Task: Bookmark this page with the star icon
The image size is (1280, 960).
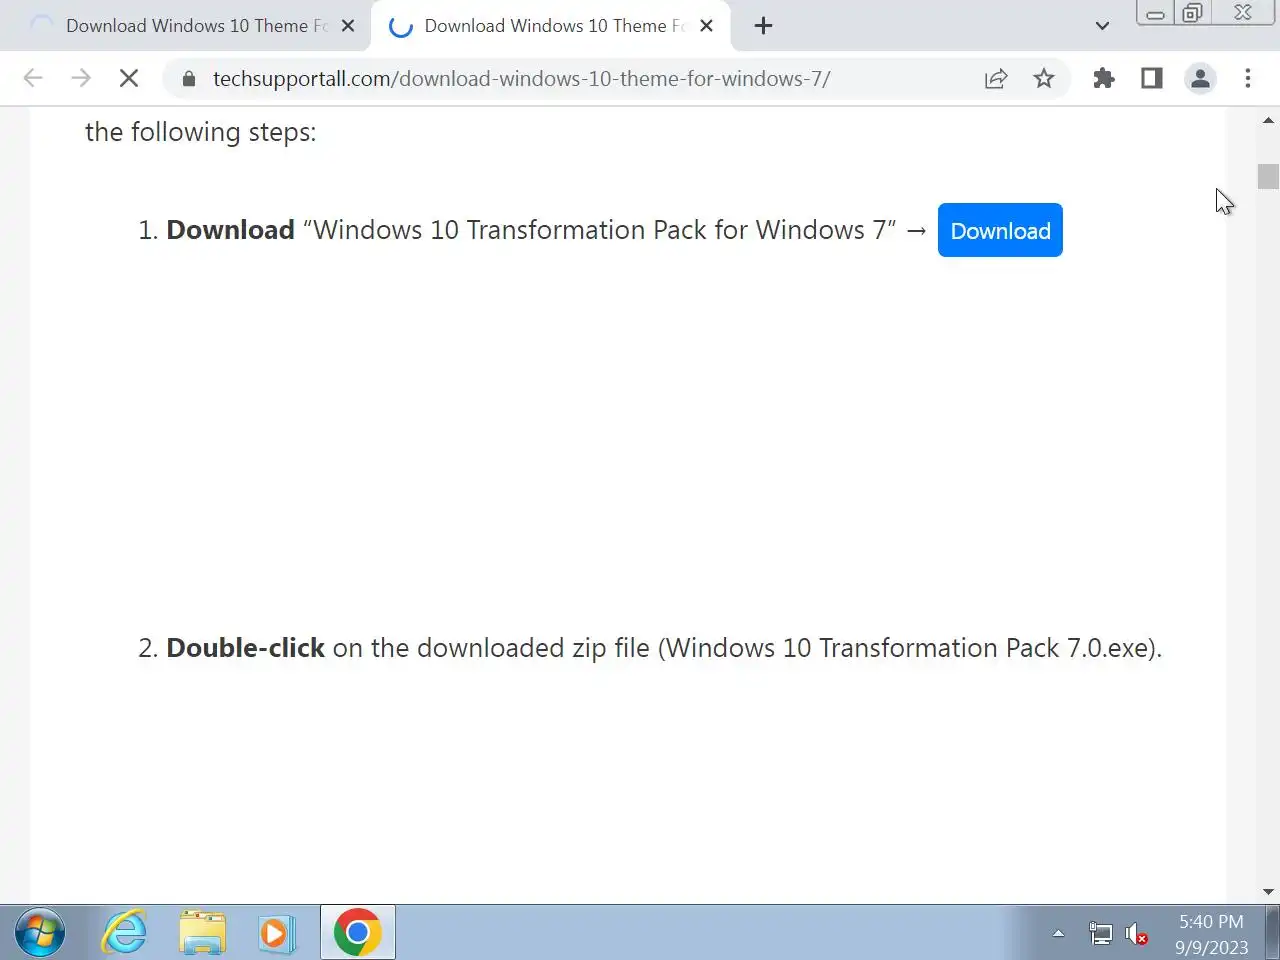Action: (x=1044, y=78)
